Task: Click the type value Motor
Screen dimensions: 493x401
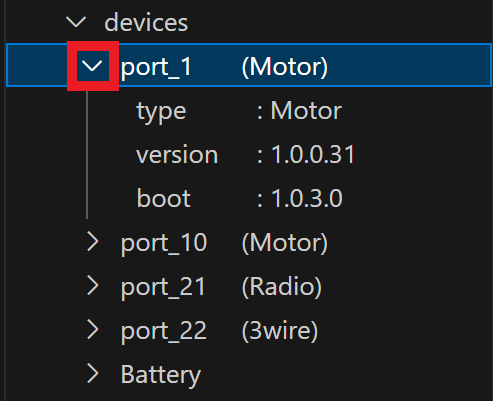Action: point(306,111)
